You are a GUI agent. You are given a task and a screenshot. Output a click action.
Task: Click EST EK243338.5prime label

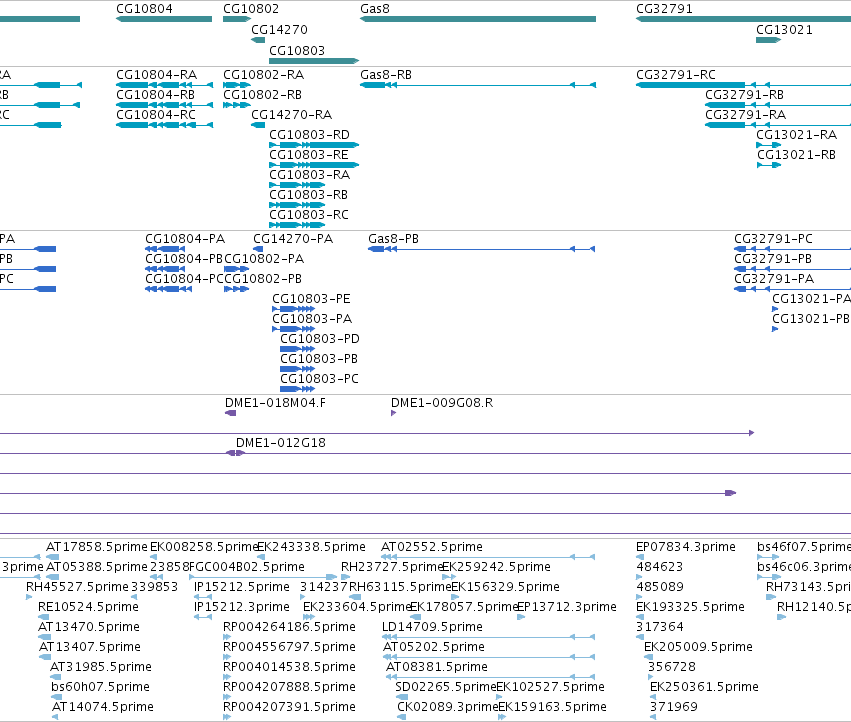[311, 547]
